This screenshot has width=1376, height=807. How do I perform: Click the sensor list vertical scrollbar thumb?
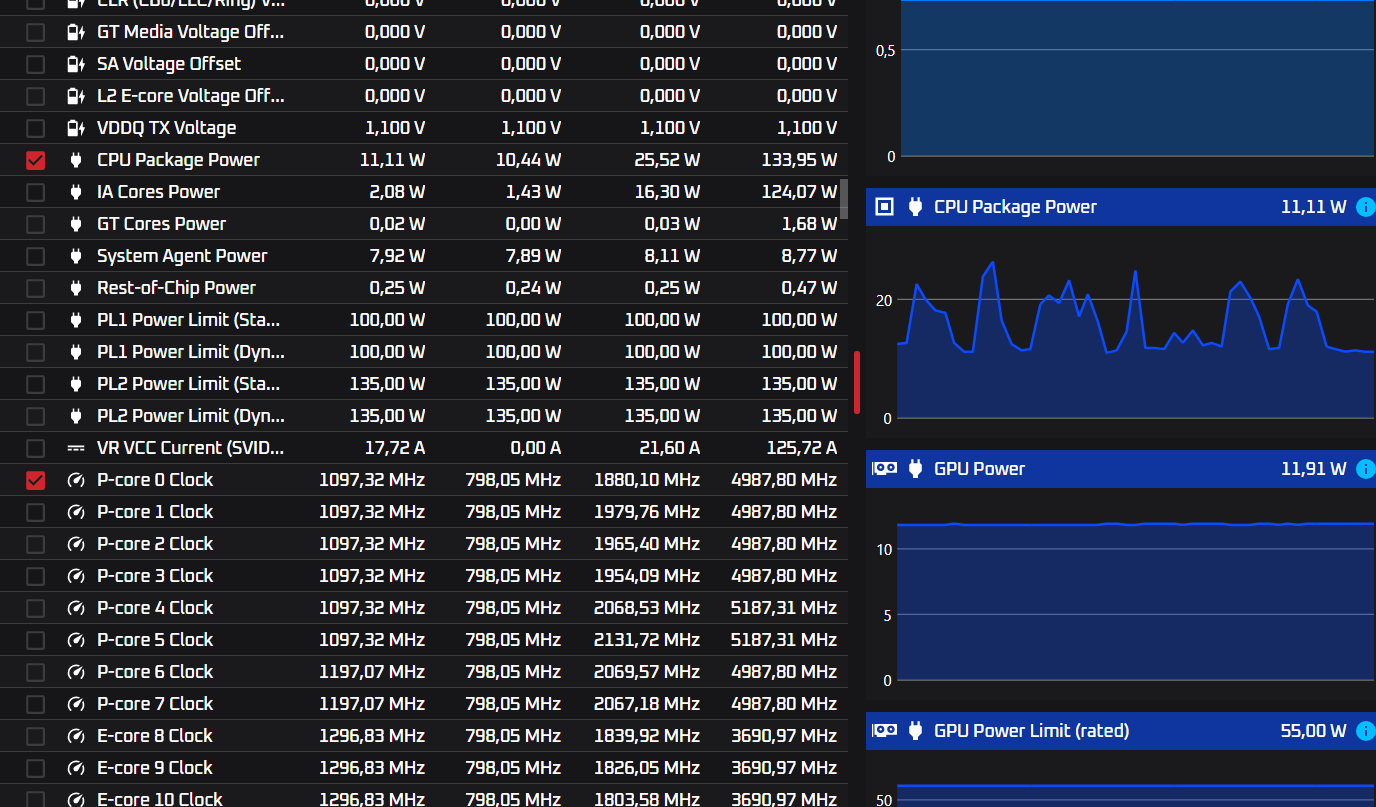coord(844,198)
